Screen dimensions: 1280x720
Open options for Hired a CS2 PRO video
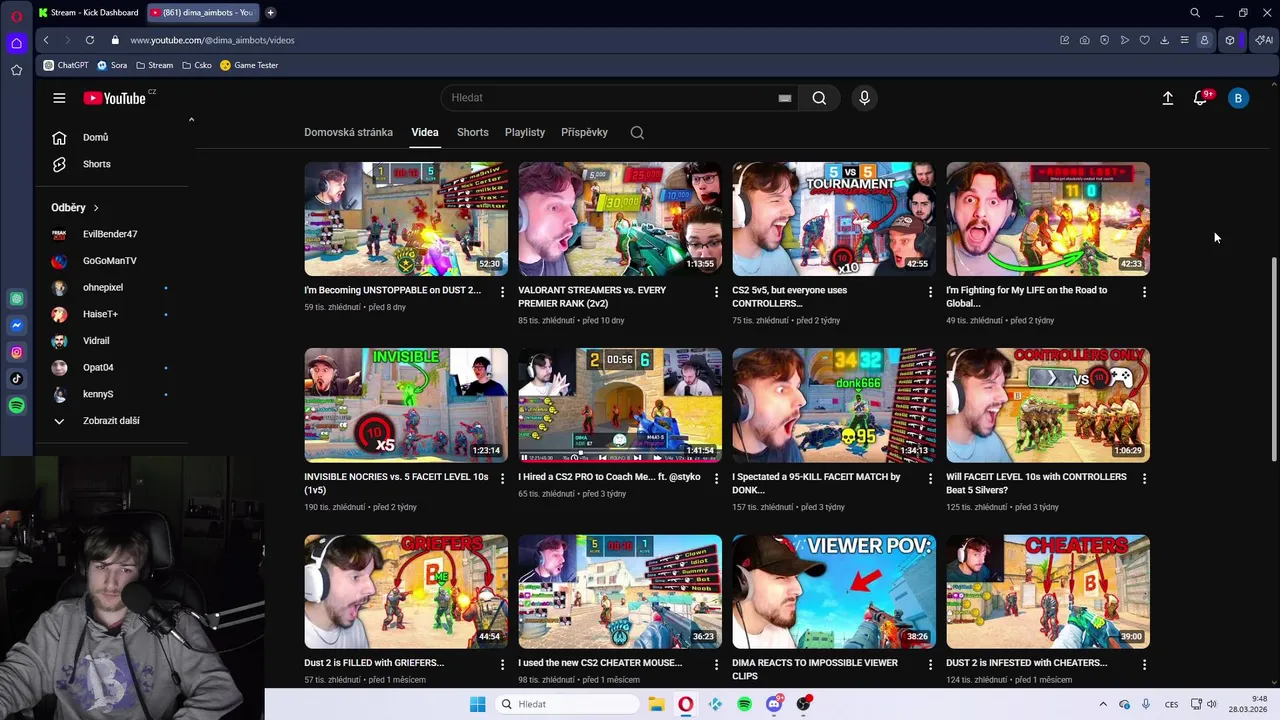716,478
